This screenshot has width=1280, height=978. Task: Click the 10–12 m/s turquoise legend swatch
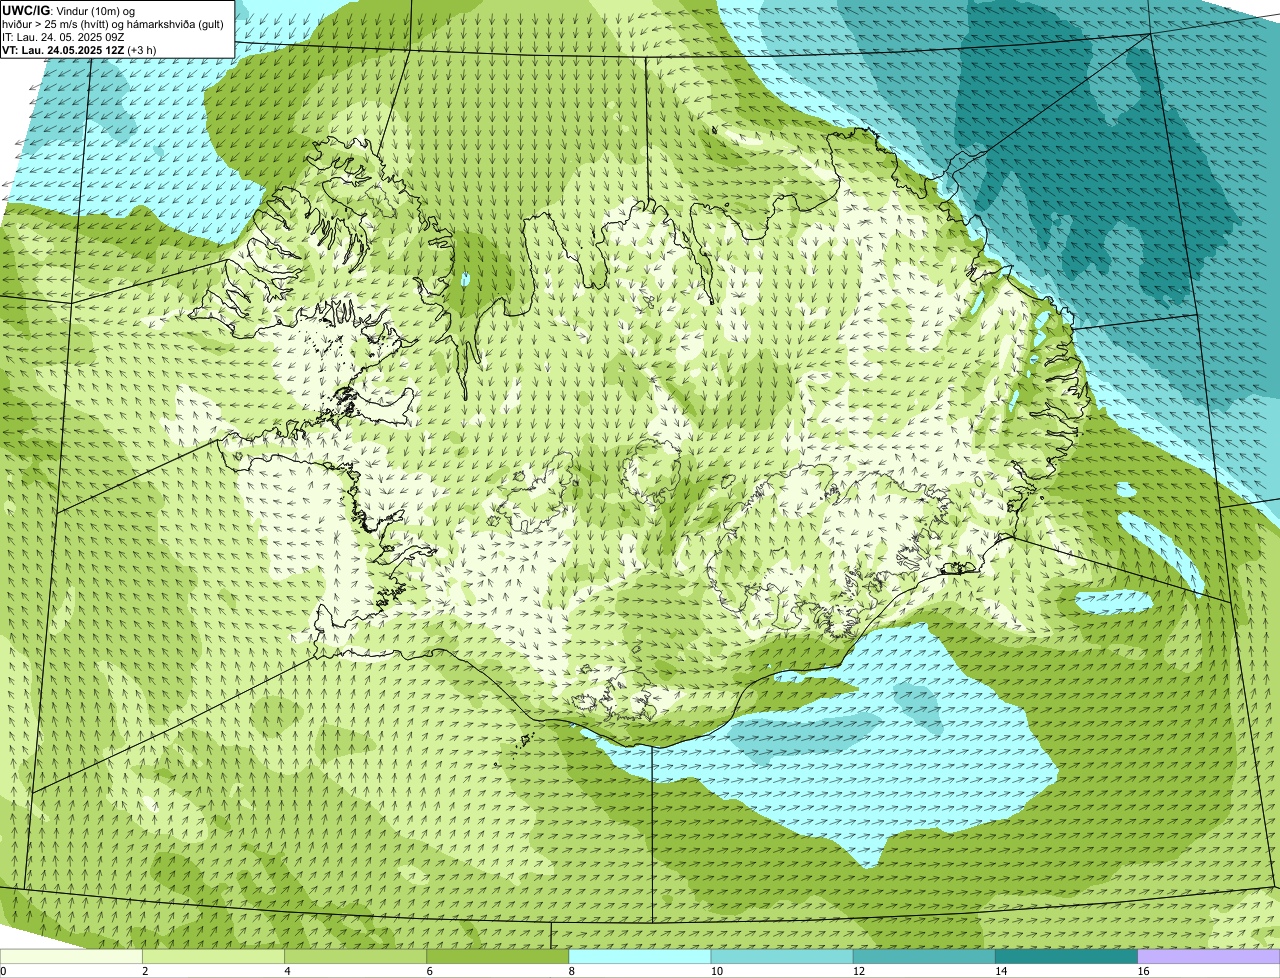[782, 957]
